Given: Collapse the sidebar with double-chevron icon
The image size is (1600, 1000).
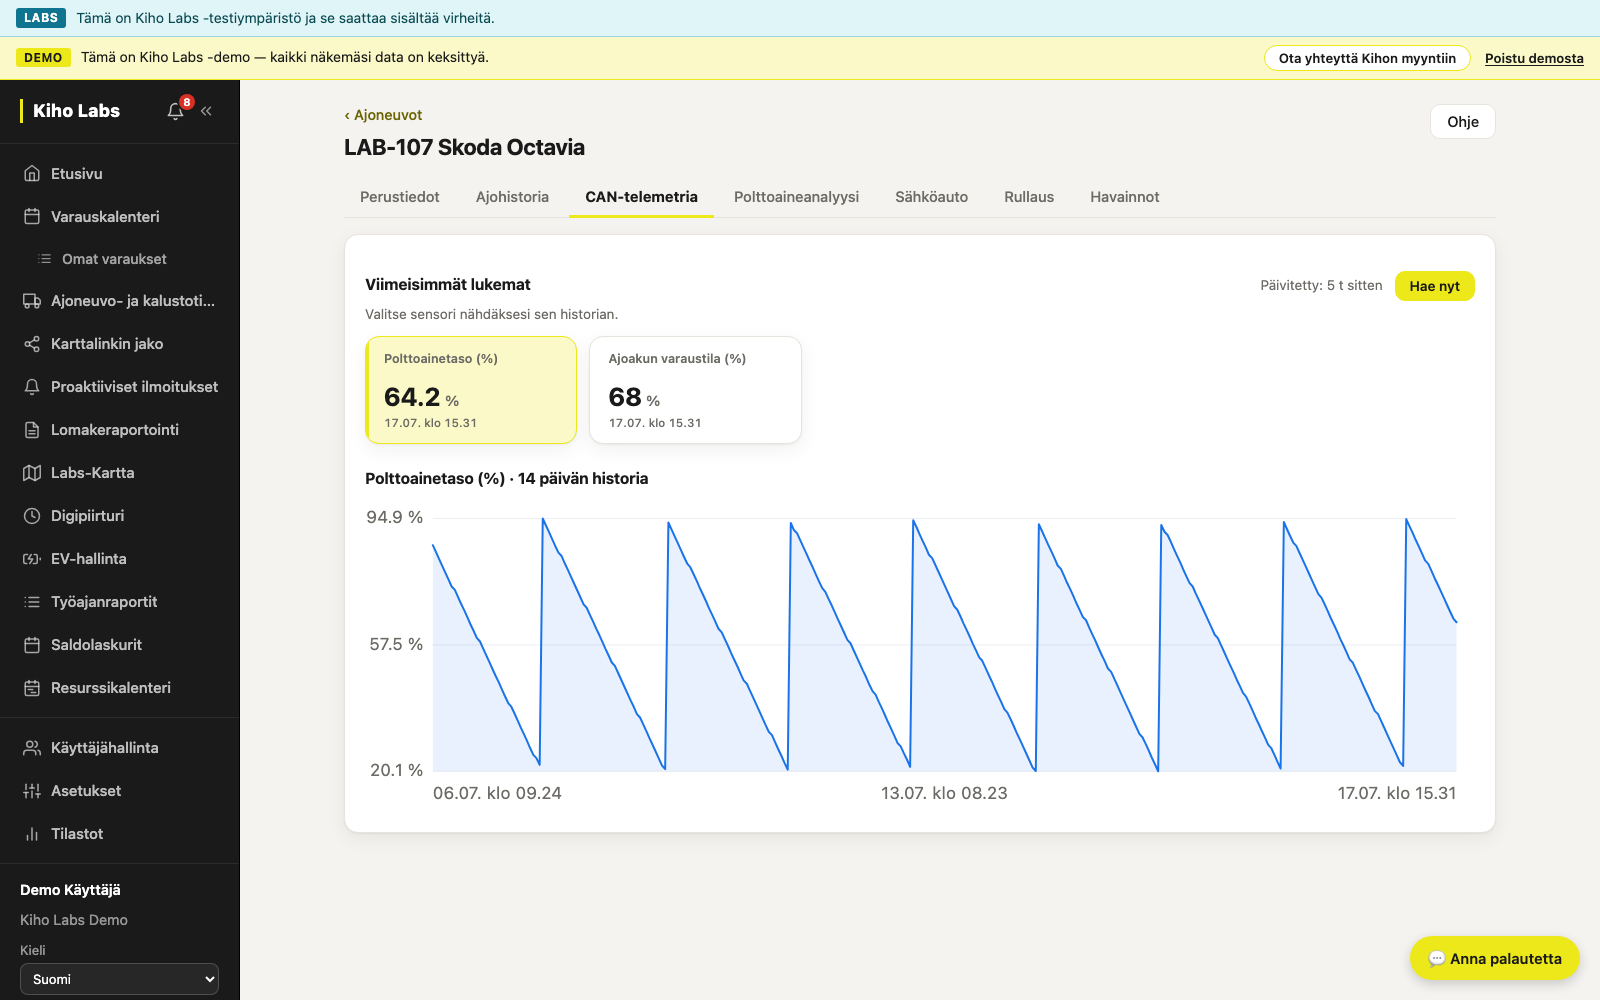Looking at the screenshot, I should [x=206, y=111].
